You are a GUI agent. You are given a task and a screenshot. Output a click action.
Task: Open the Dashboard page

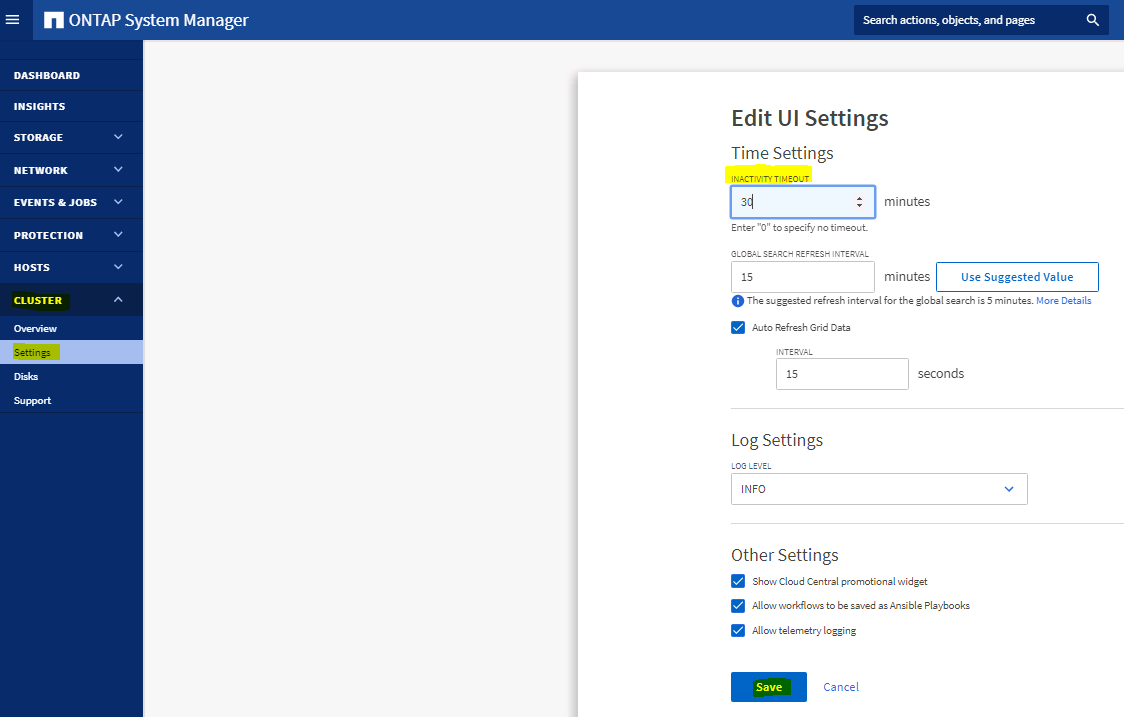pos(47,75)
